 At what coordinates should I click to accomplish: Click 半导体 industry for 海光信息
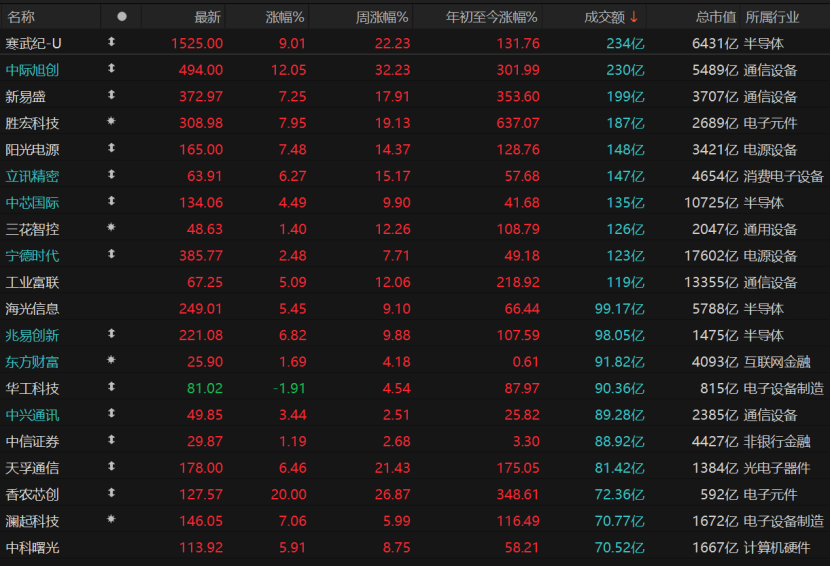click(x=764, y=308)
